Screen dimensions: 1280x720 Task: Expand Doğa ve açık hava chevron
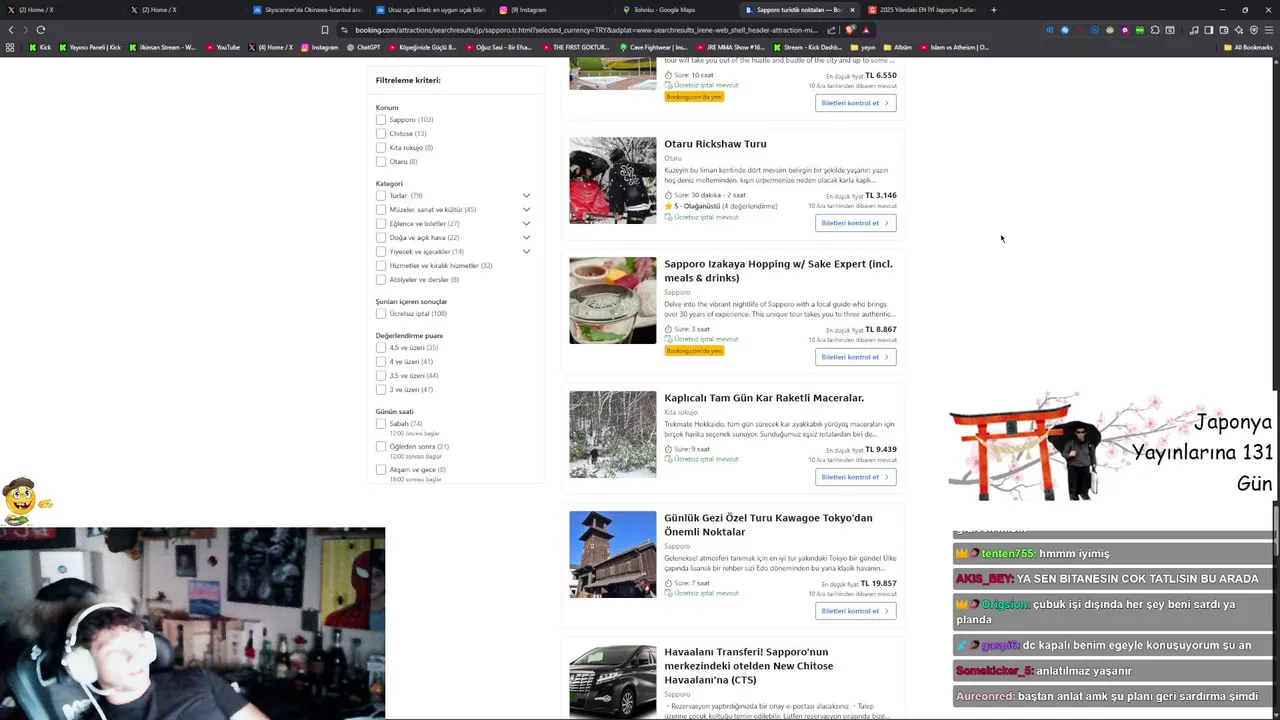pyautogui.click(x=526, y=237)
